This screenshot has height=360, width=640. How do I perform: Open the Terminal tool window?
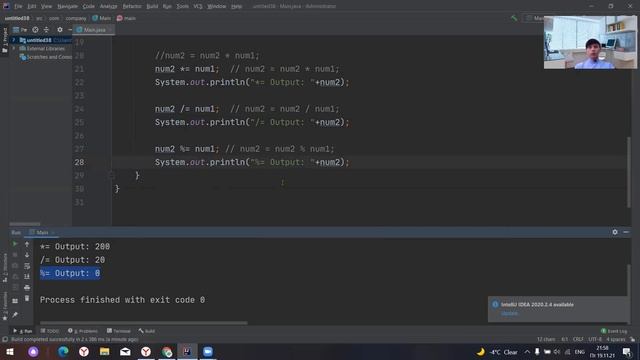coord(119,331)
